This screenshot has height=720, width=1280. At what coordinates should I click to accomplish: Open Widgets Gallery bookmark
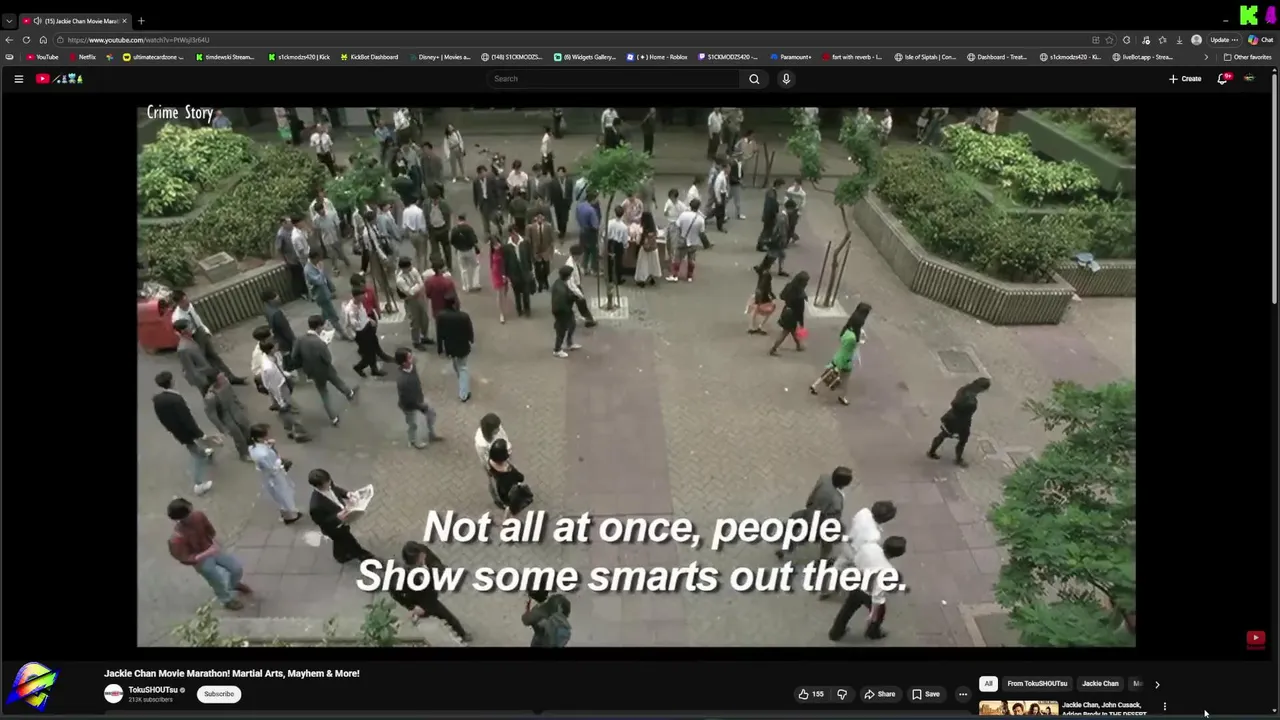(585, 57)
